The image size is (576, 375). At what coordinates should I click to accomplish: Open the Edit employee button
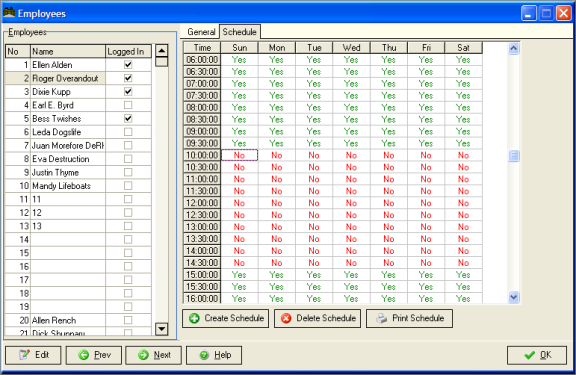[x=33, y=355]
